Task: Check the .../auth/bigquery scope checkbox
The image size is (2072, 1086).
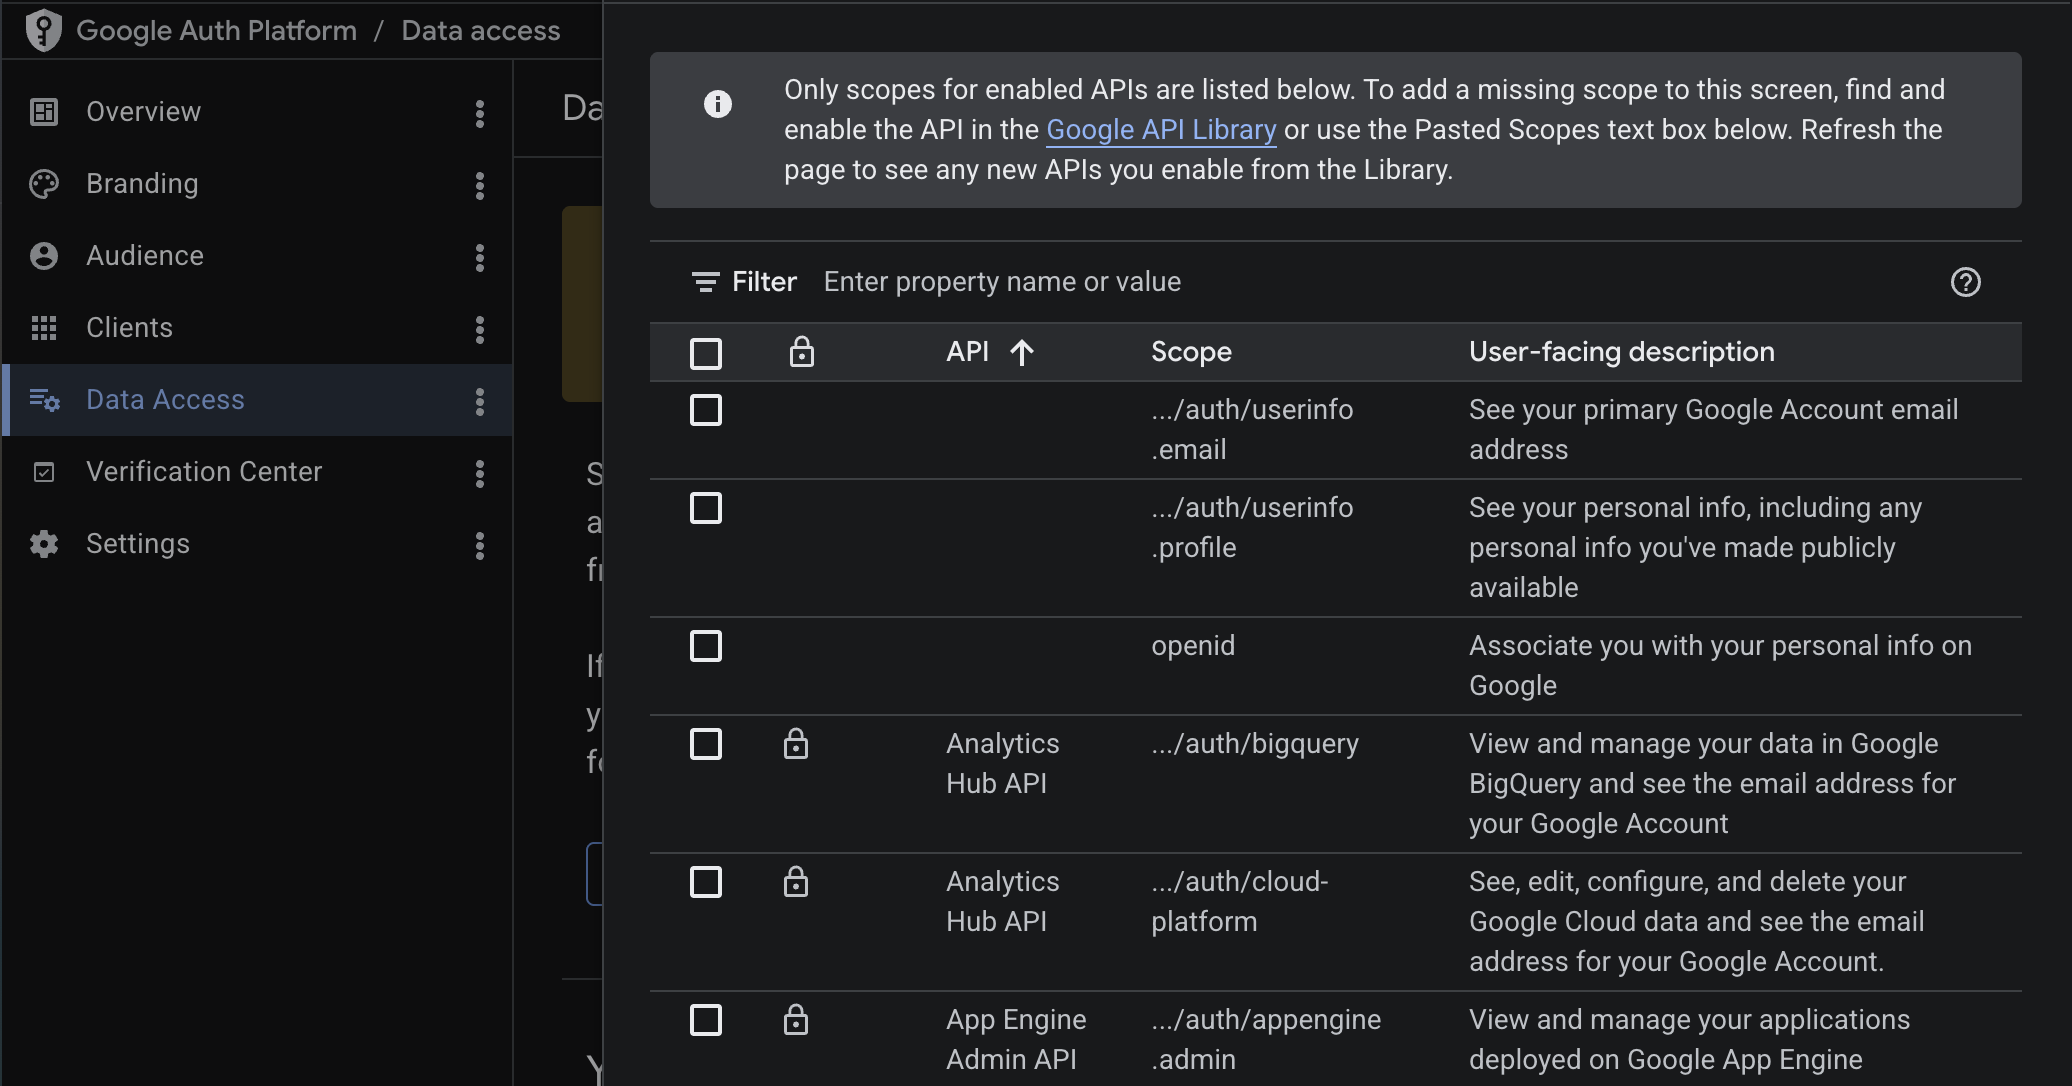Action: click(x=706, y=744)
